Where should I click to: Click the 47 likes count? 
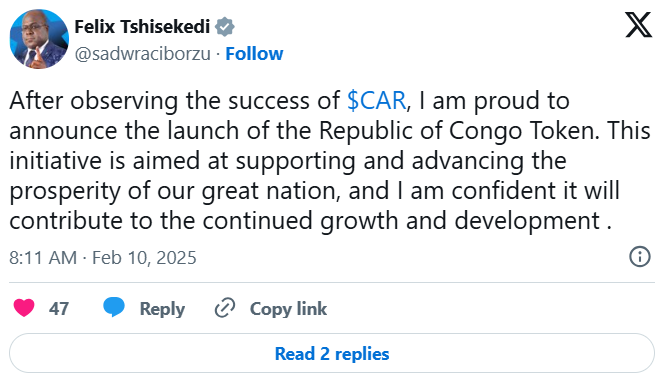coord(59,309)
